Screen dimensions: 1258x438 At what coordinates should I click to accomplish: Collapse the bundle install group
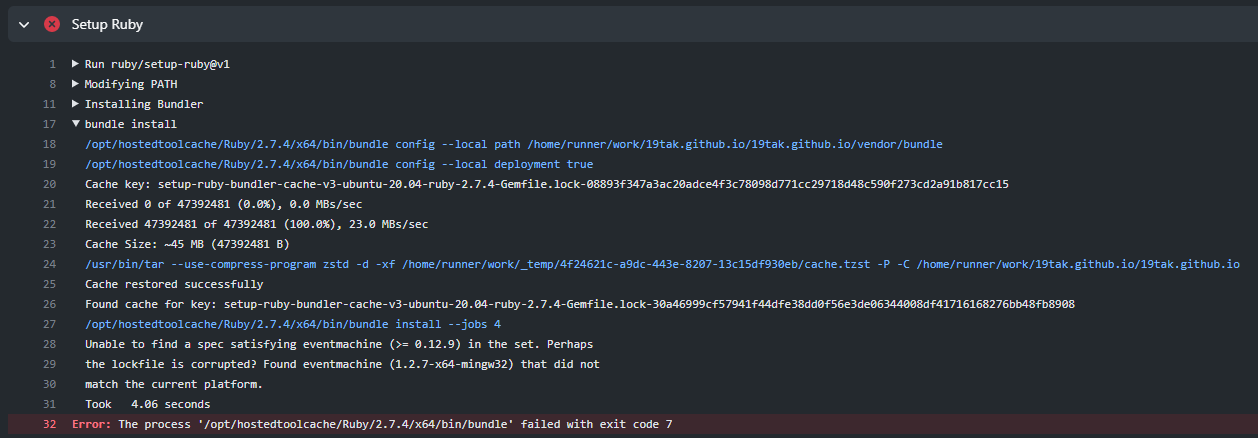[76, 124]
